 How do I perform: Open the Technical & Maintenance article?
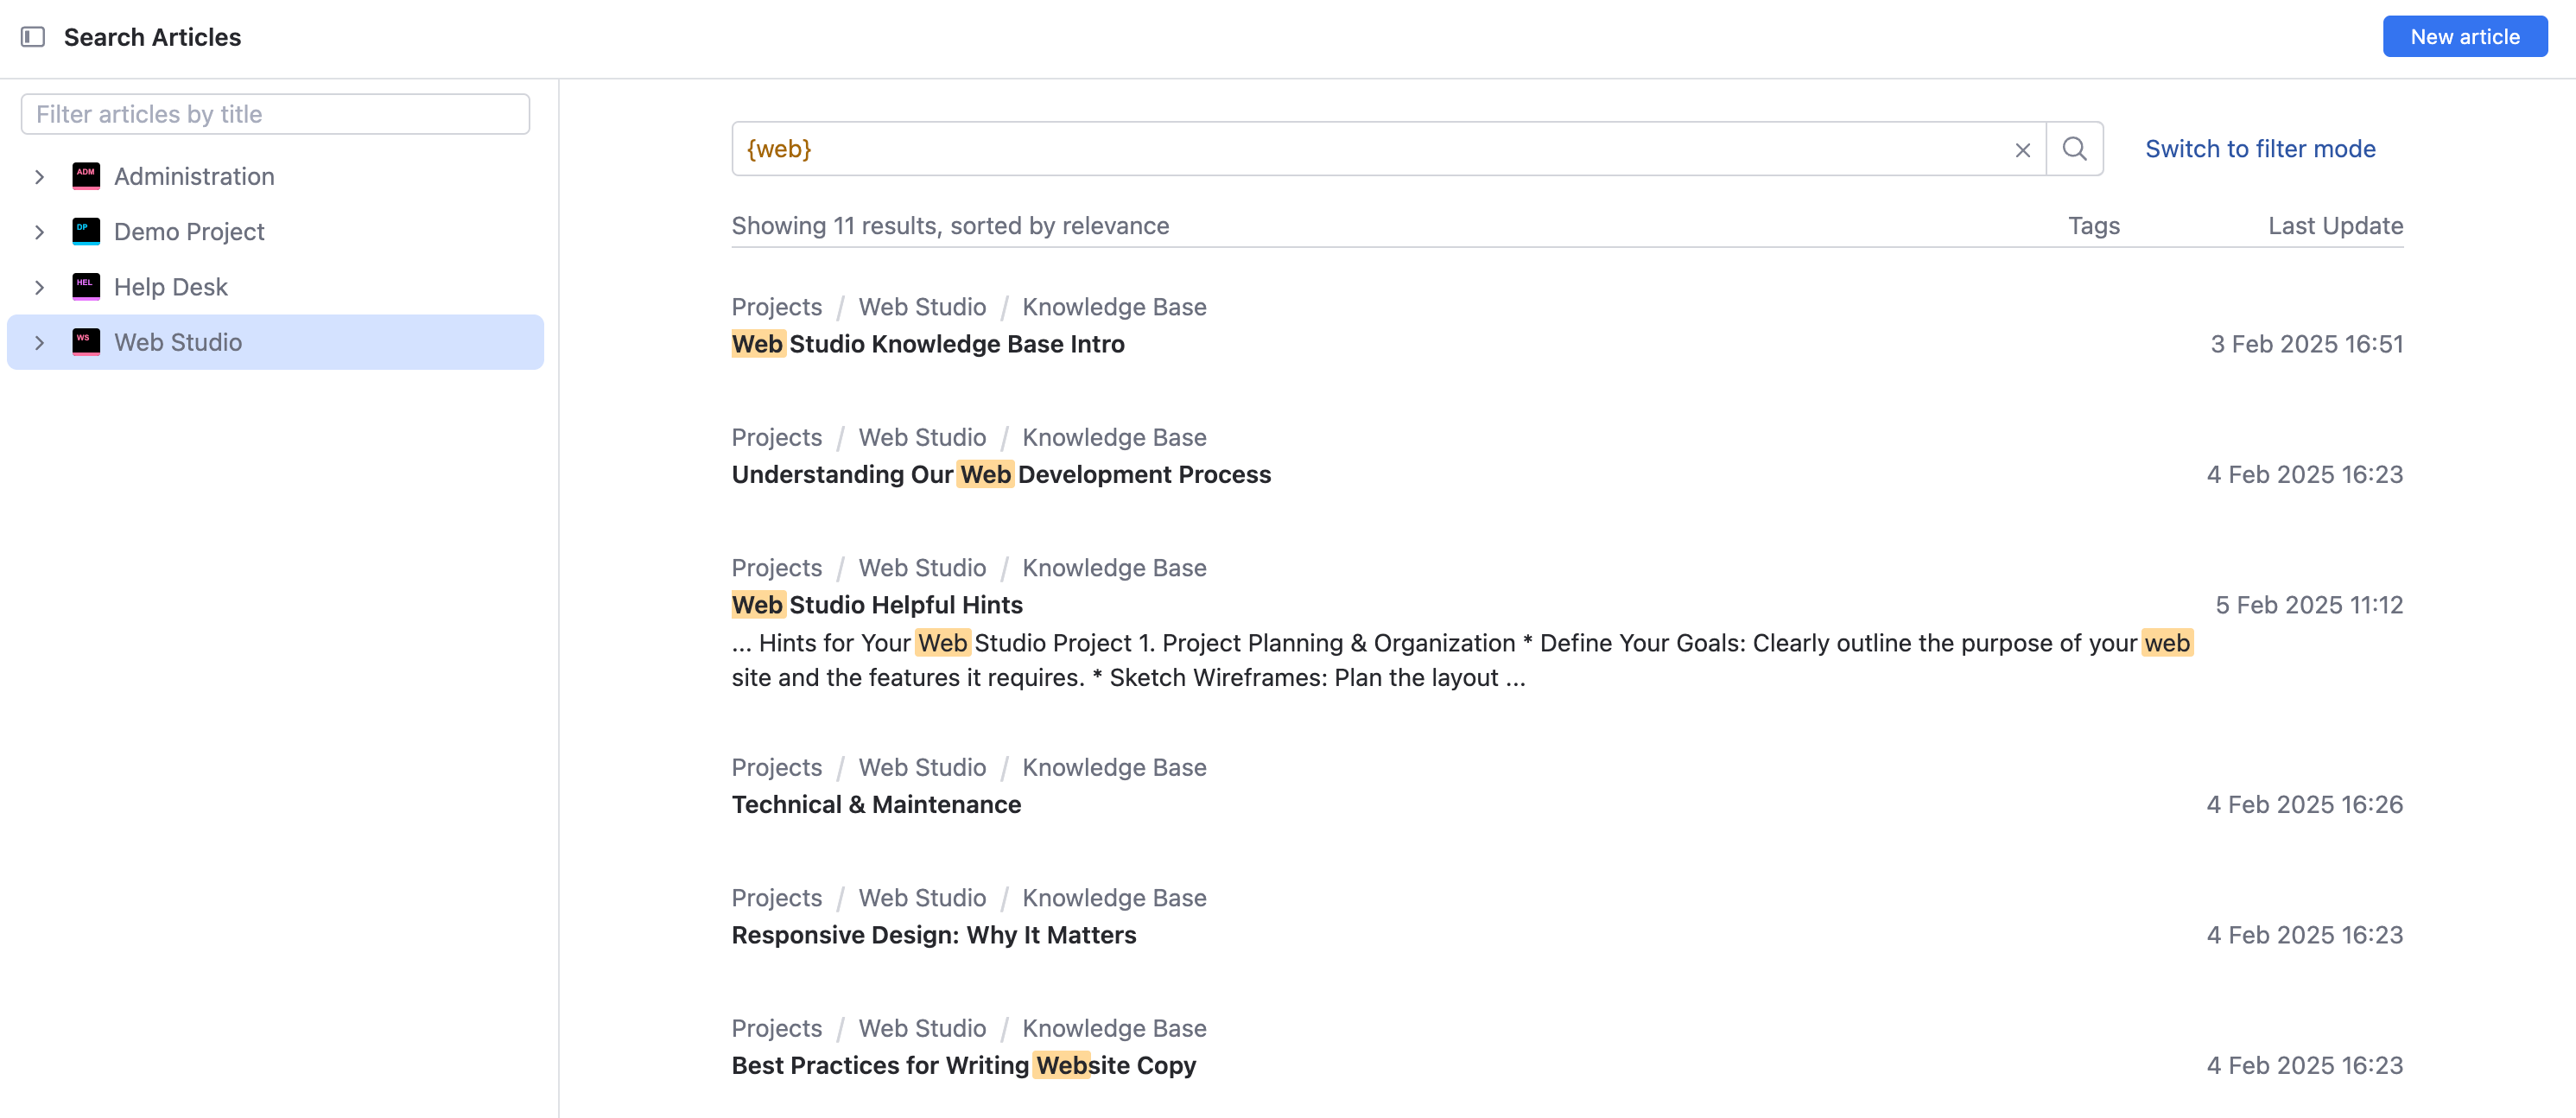pyautogui.click(x=875, y=804)
